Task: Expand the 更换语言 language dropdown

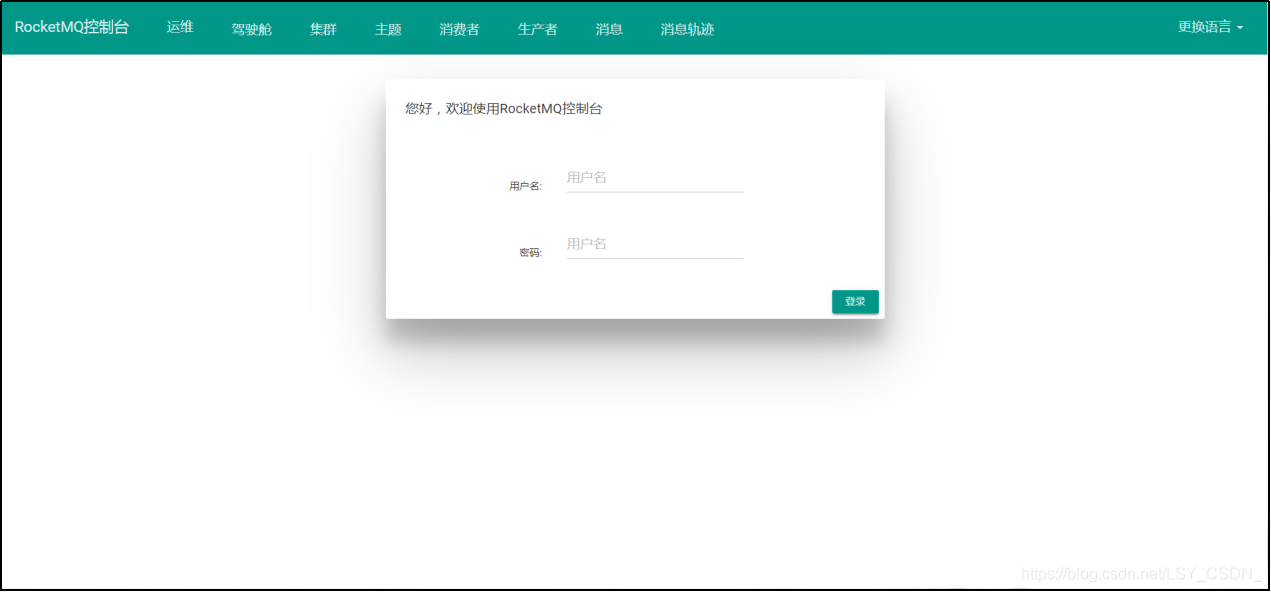Action: pyautogui.click(x=1210, y=28)
